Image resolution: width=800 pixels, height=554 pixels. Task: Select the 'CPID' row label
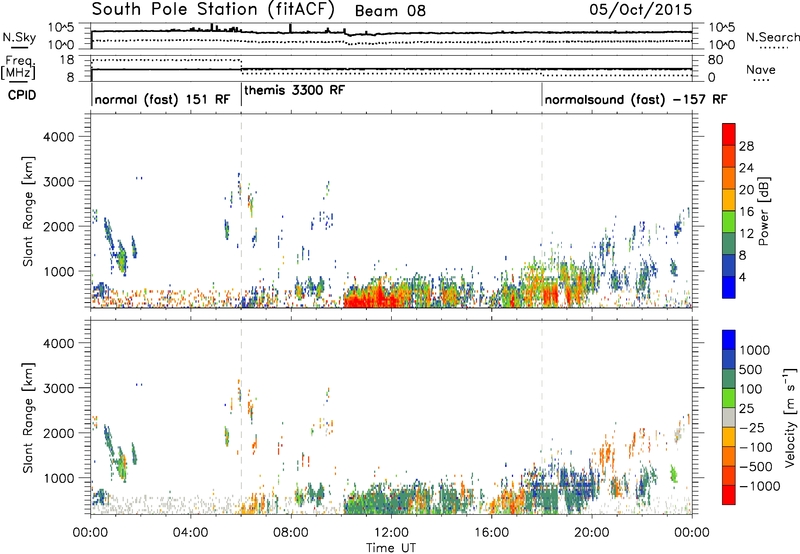(22, 95)
